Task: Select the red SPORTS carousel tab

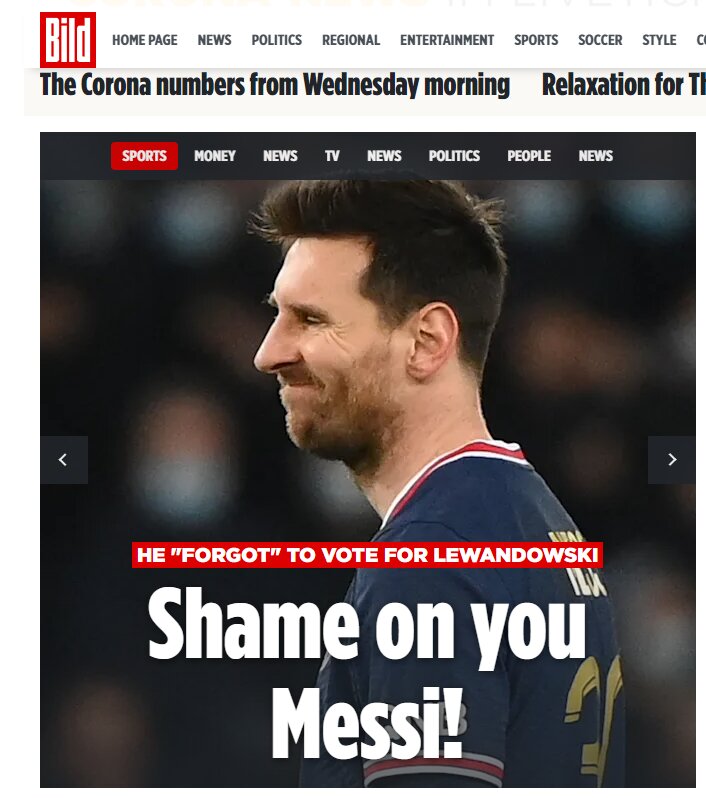Action: pos(144,156)
